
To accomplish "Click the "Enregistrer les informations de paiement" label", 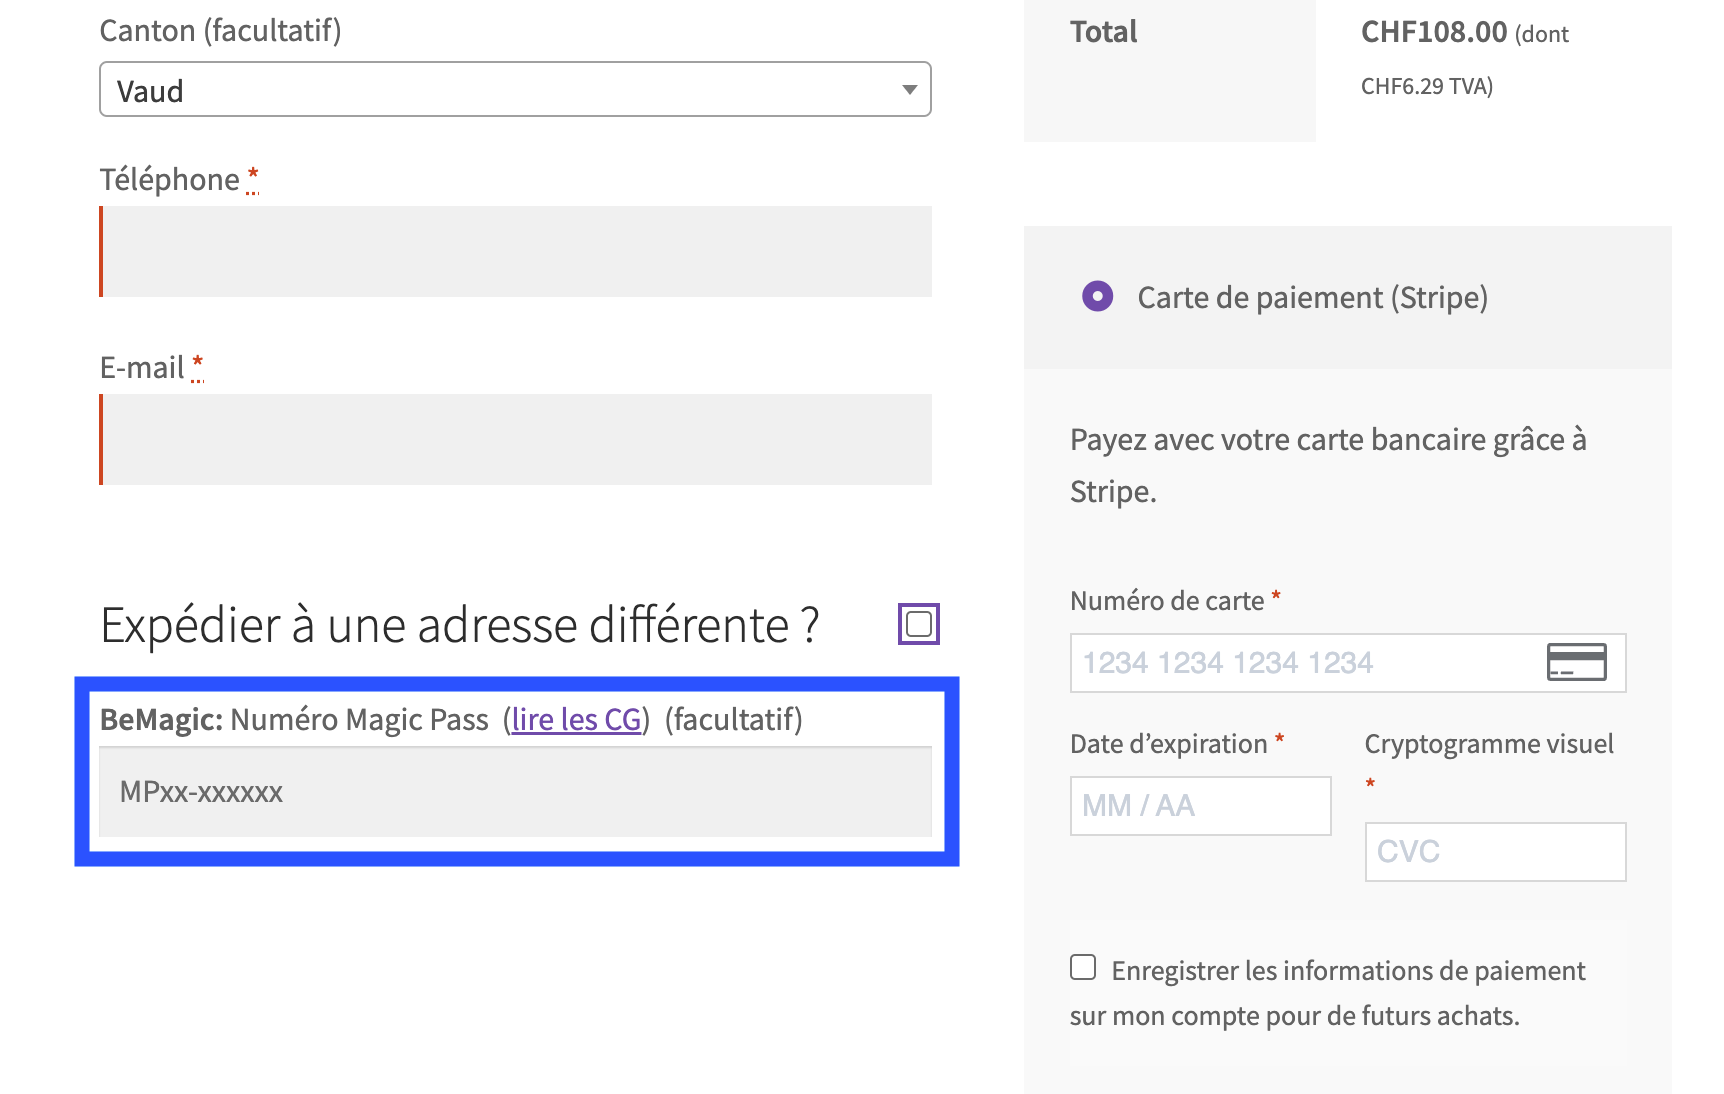I will tap(1347, 971).
